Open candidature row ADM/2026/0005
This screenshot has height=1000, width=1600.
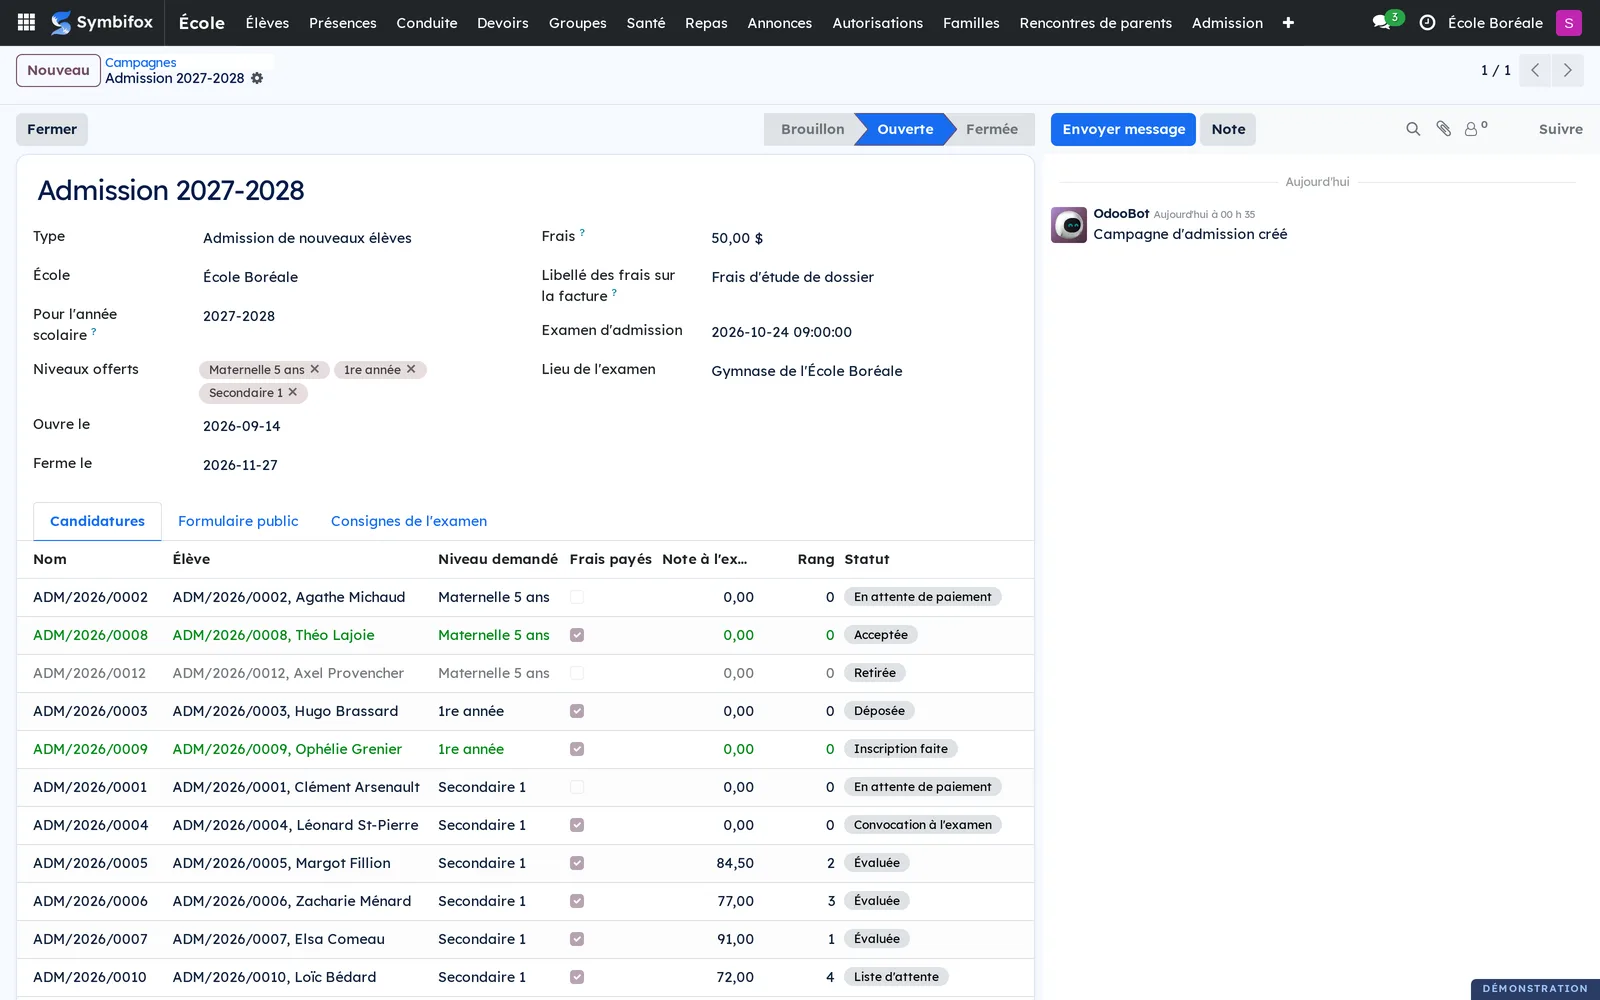525,863
